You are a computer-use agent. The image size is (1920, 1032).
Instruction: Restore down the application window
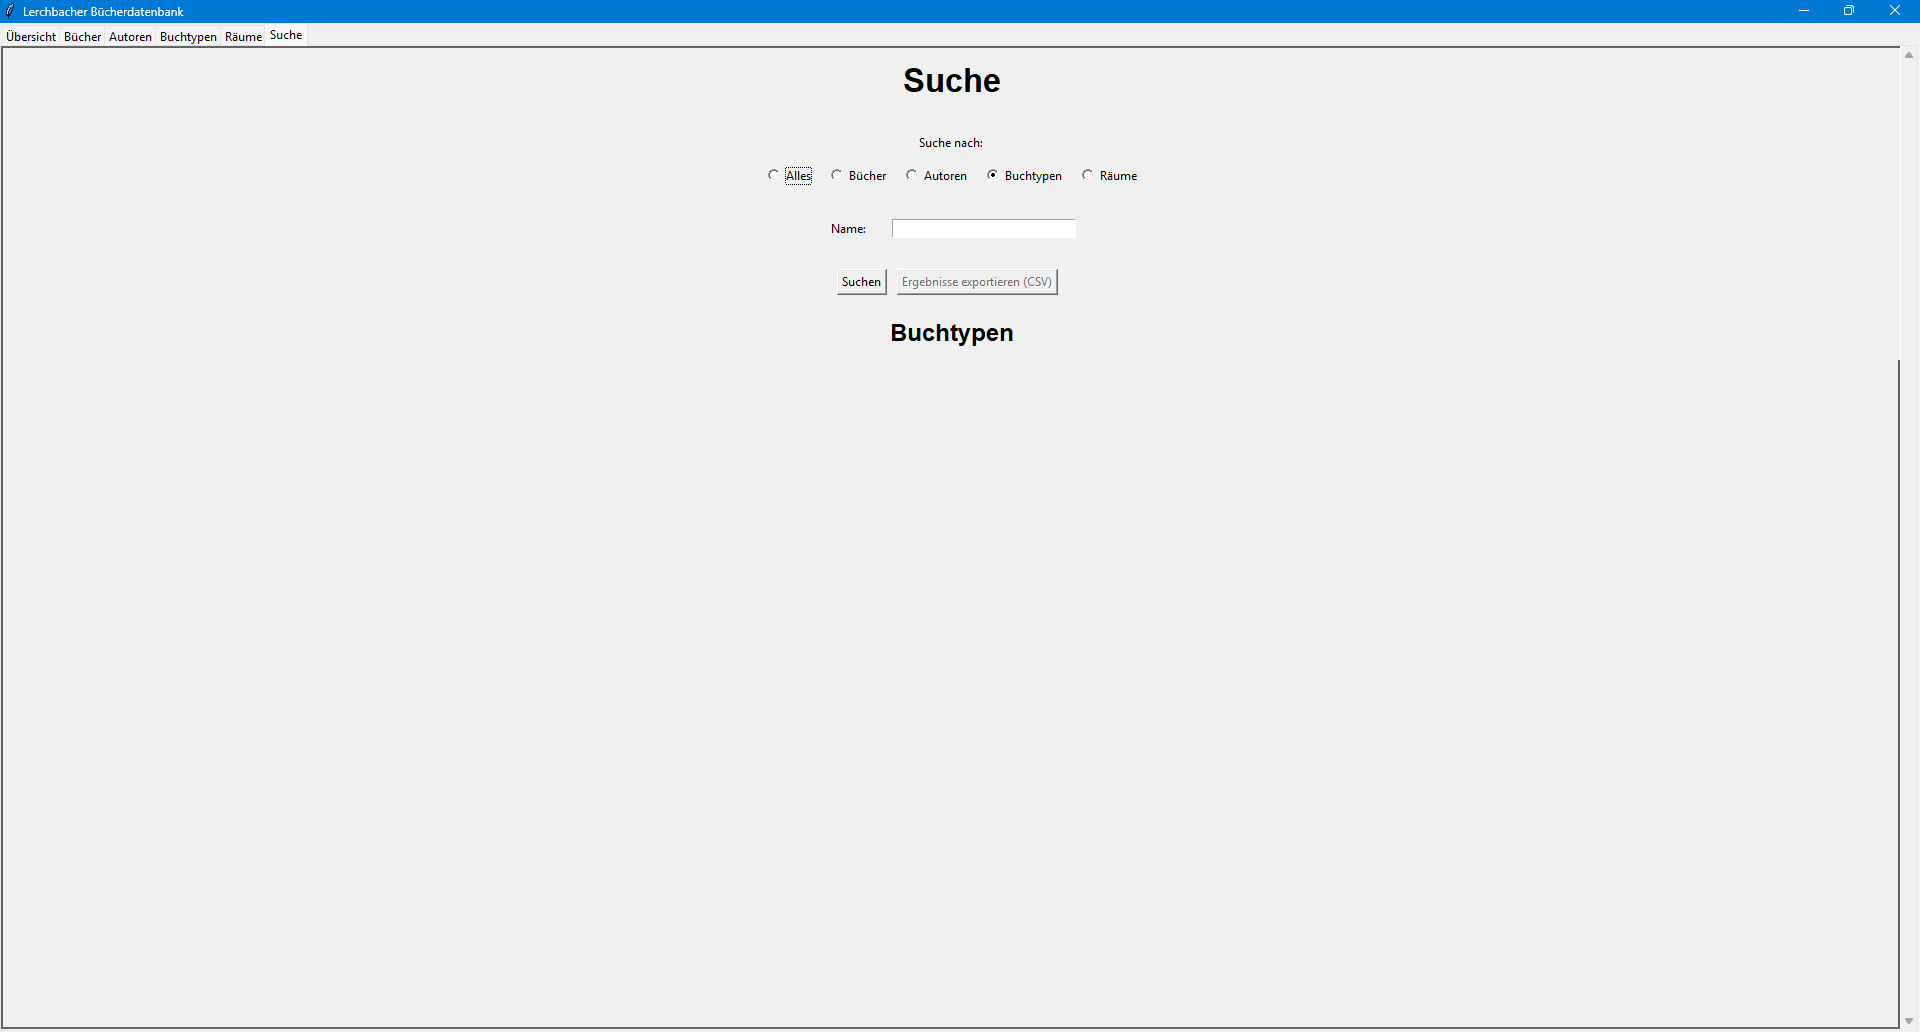pos(1849,11)
